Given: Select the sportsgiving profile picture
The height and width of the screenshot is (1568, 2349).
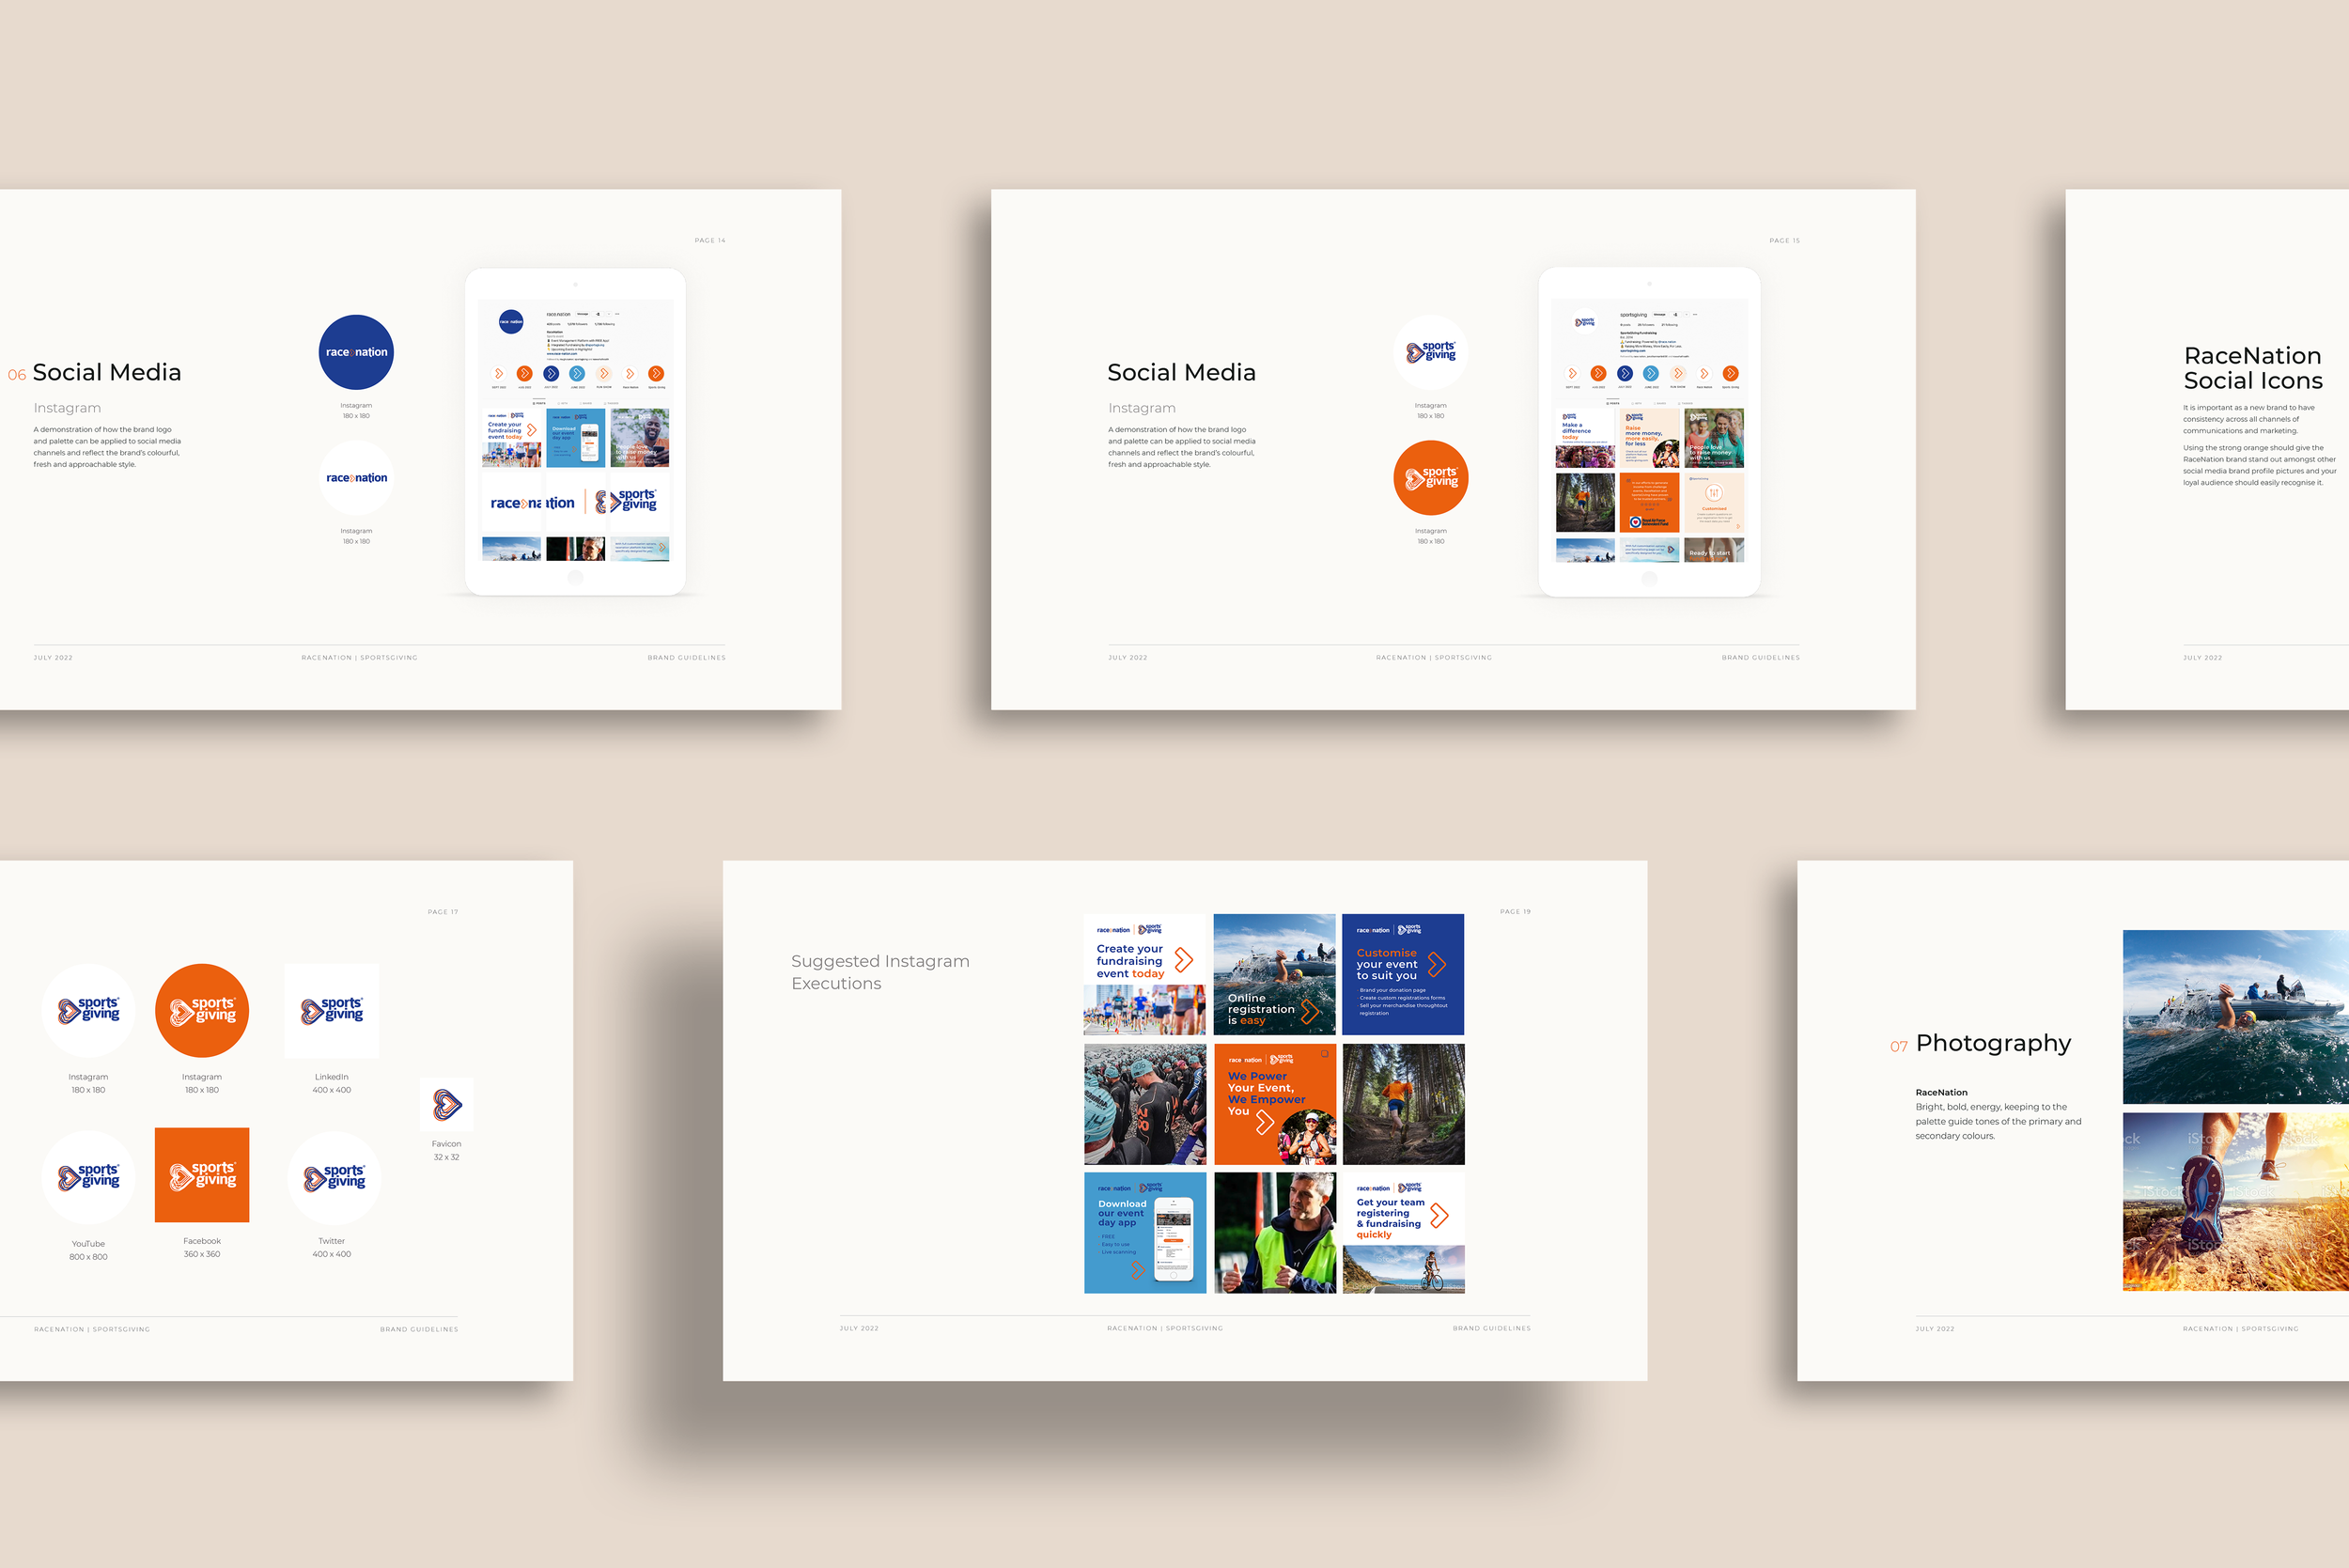Looking at the screenshot, I should click(1585, 322).
